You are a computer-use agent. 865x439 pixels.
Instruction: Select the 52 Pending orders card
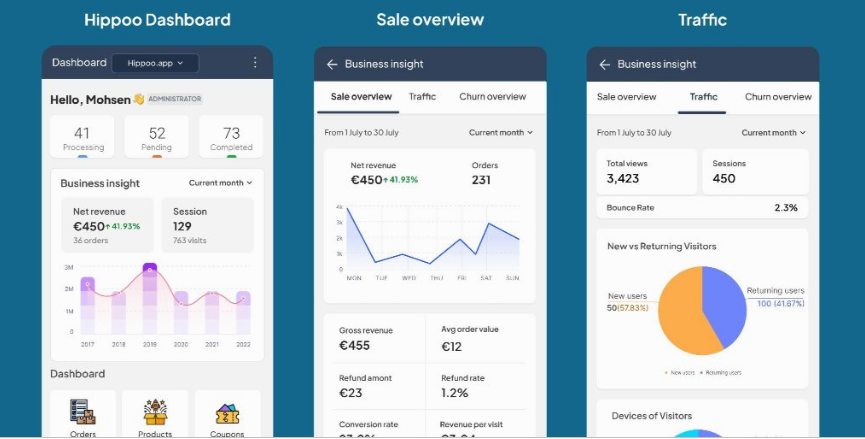tap(157, 136)
